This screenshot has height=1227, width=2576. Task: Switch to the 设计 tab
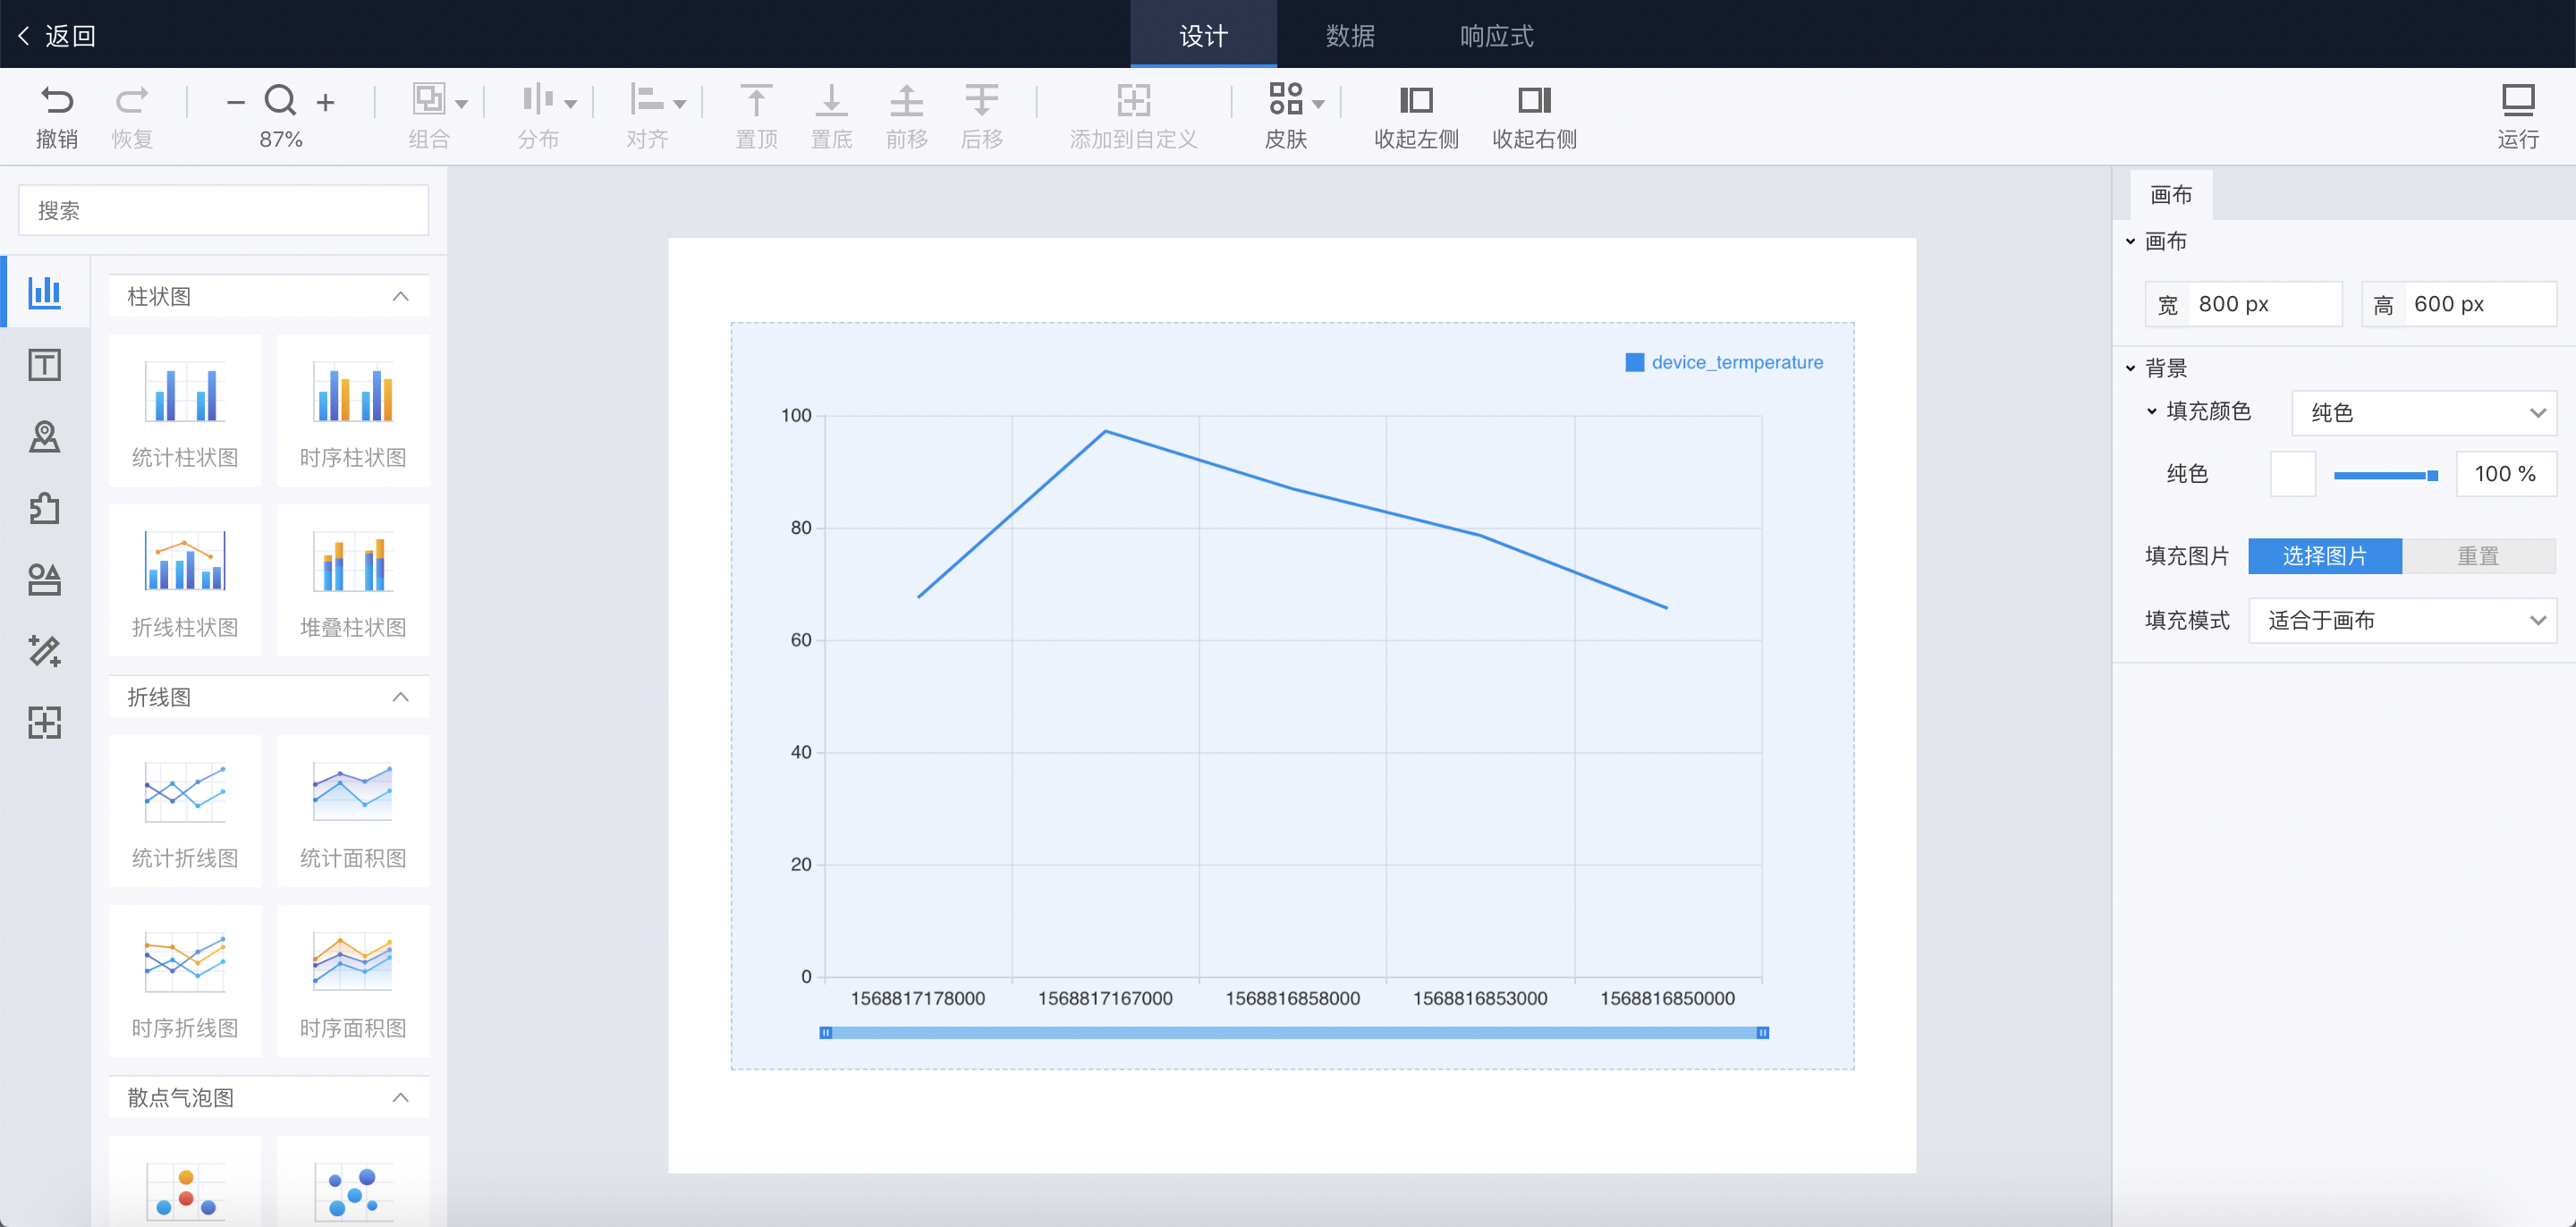[x=1204, y=36]
